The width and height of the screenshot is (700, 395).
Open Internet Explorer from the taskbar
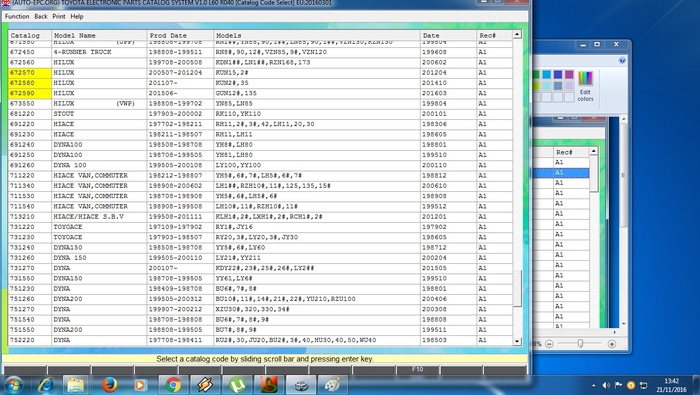(x=46, y=385)
